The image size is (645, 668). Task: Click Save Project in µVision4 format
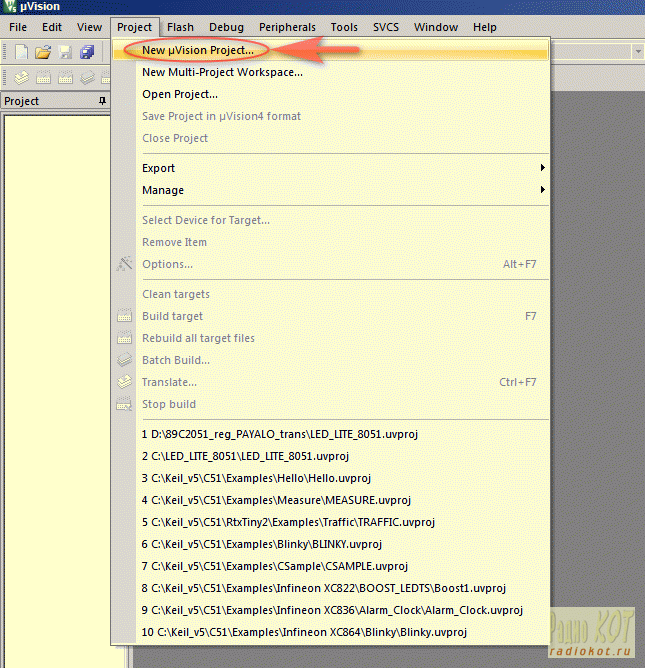coord(330,116)
